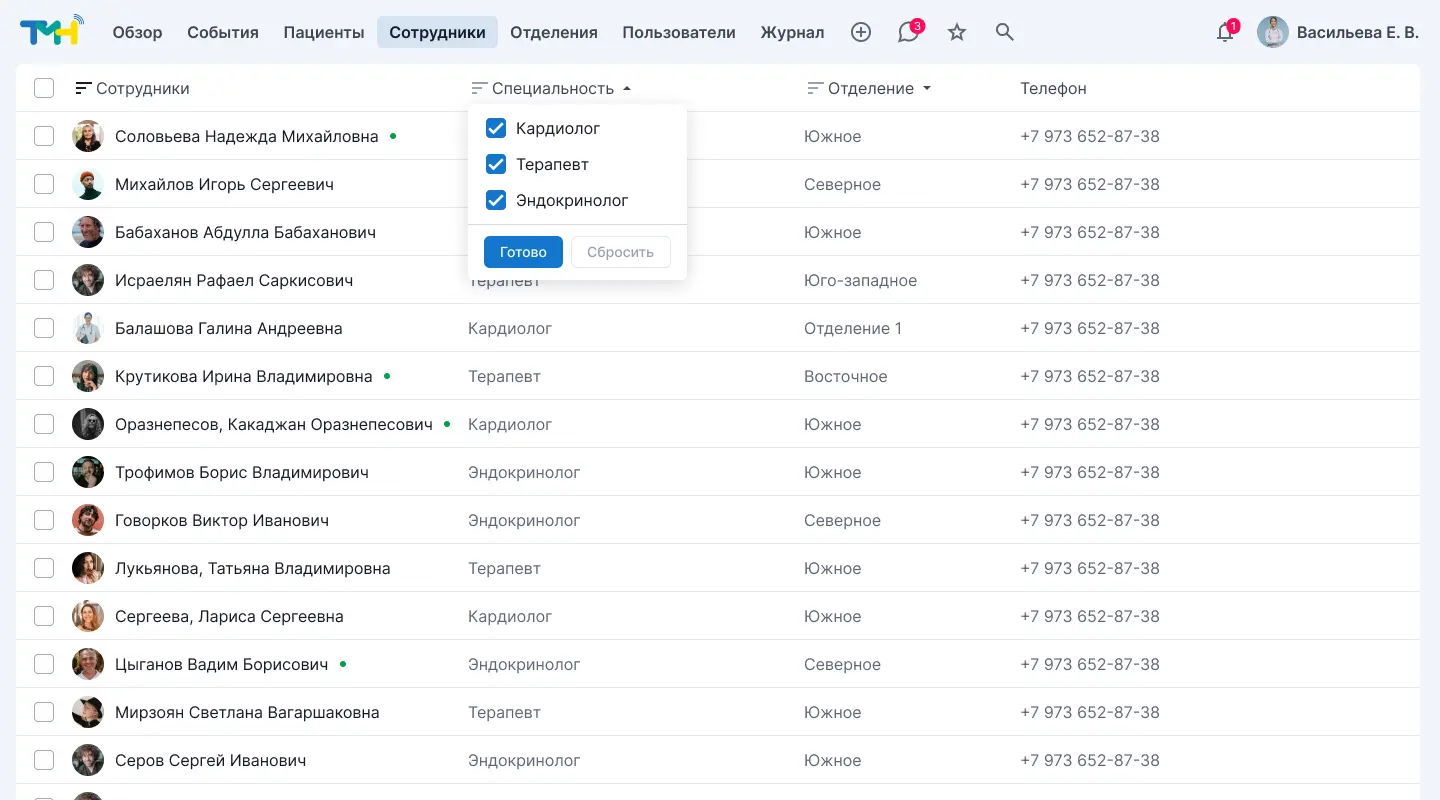Screen dimensions: 1440x800
Task: Click avatar of Цыганов Вадим Борисович
Action: click(x=88, y=664)
